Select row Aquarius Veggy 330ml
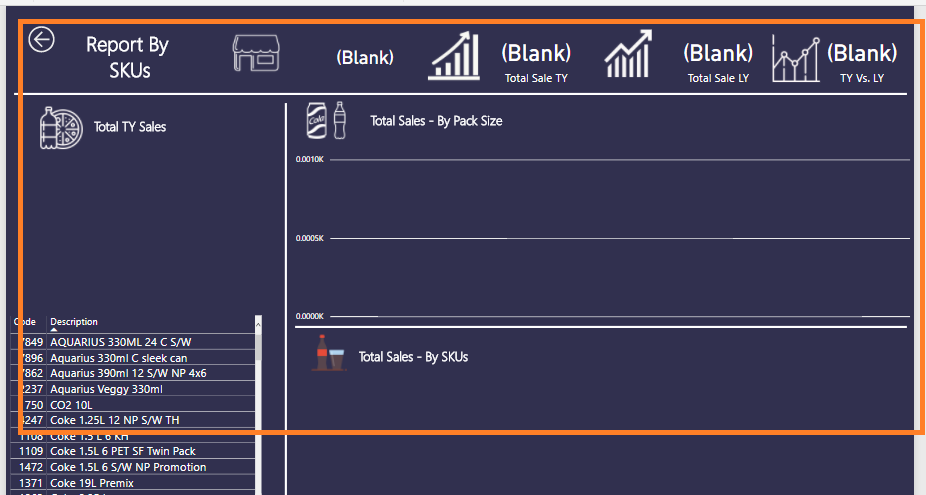Image resolution: width=926 pixels, height=495 pixels. coord(133,389)
